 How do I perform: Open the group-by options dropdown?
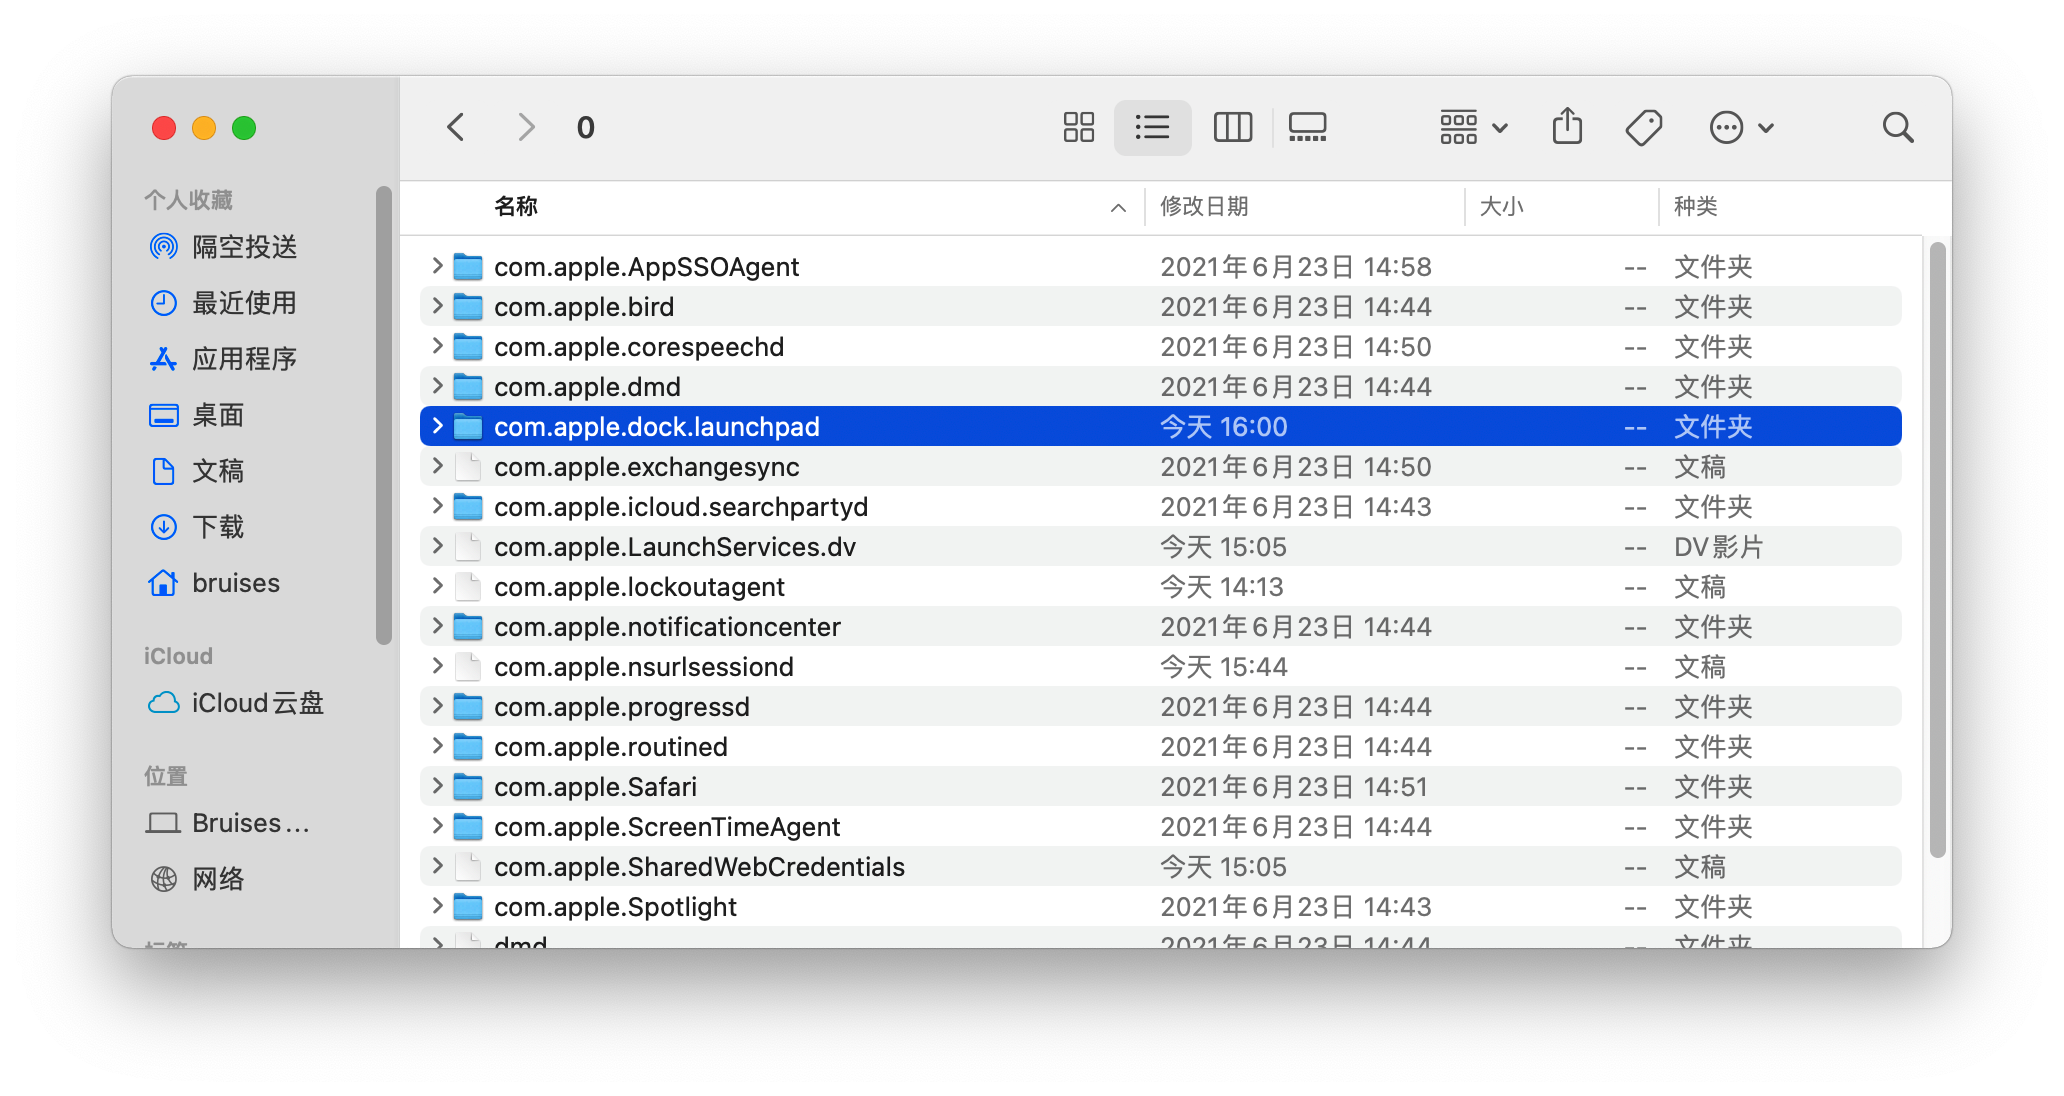[x=1474, y=127]
